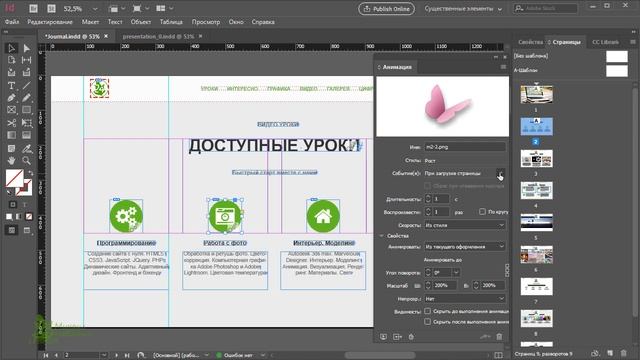
Task: Select the Zoom tool
Action: [x=27, y=160]
